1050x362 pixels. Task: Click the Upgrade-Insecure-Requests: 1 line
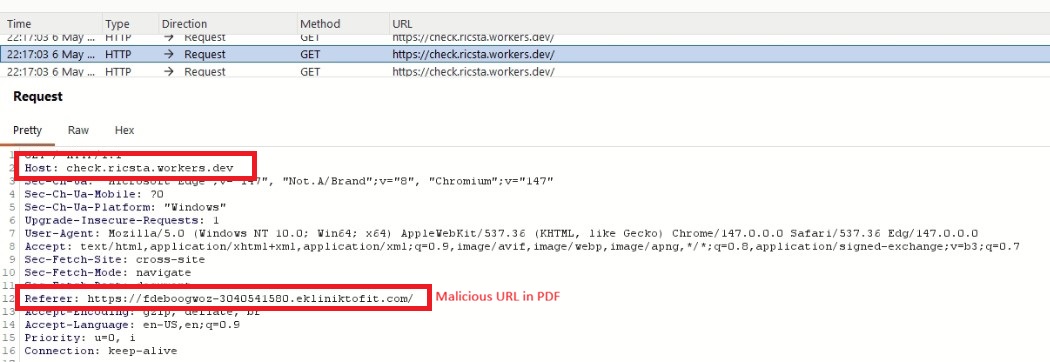122,220
